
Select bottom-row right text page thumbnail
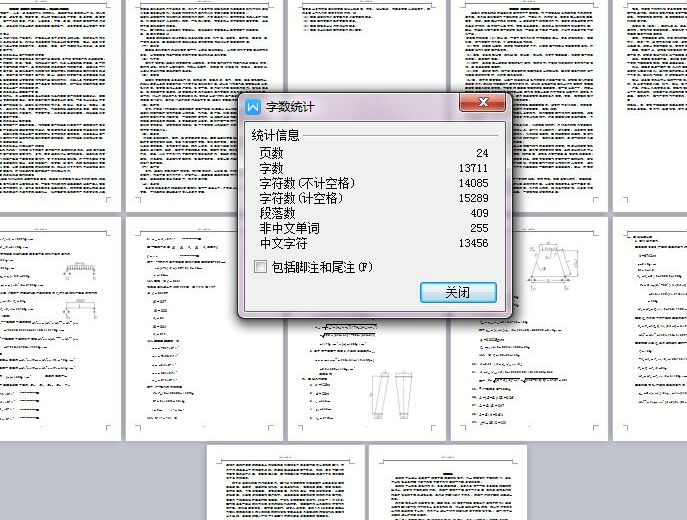(x=448, y=482)
